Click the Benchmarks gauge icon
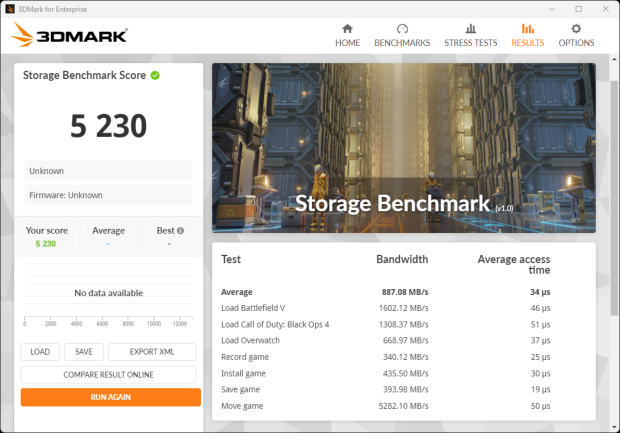Screen dimensions: 620x433 point(402,29)
